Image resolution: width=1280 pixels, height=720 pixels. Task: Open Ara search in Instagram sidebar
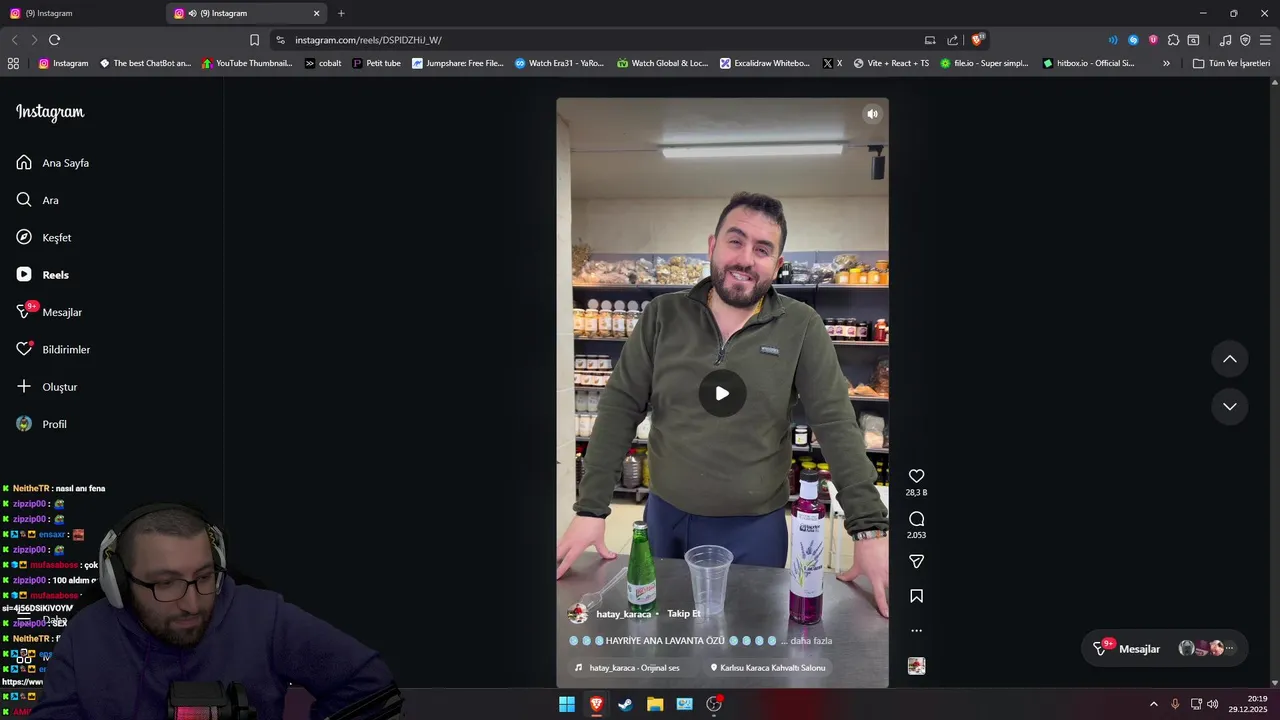pos(37,200)
